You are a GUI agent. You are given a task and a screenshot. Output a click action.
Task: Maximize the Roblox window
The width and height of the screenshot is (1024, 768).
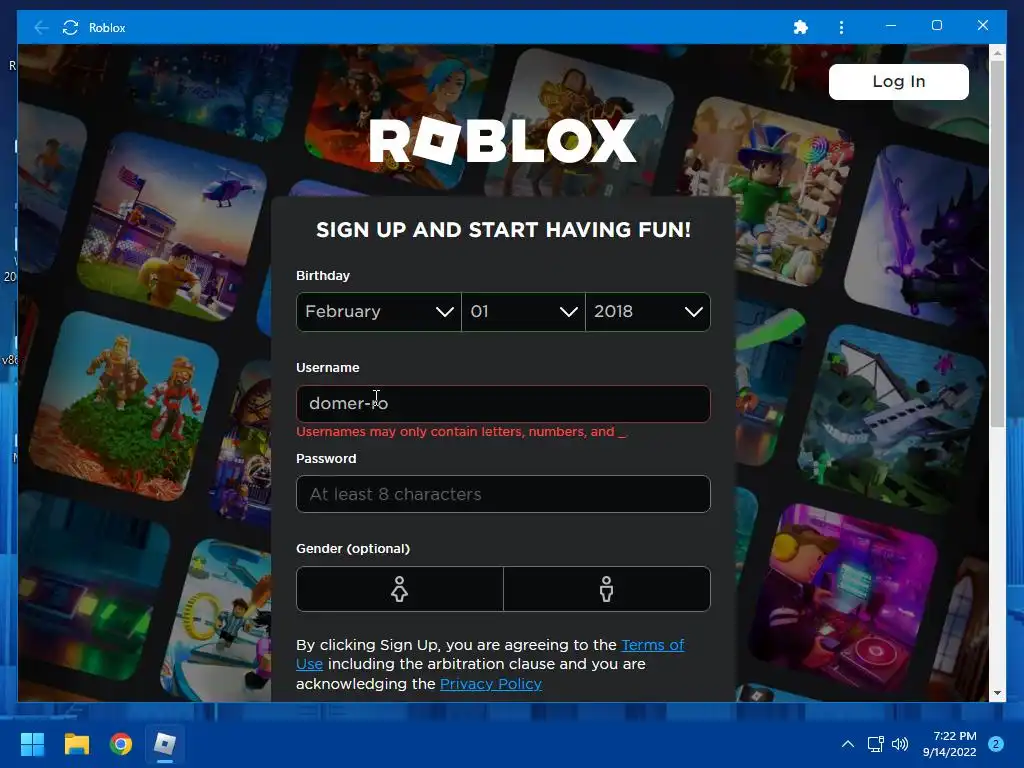(936, 26)
